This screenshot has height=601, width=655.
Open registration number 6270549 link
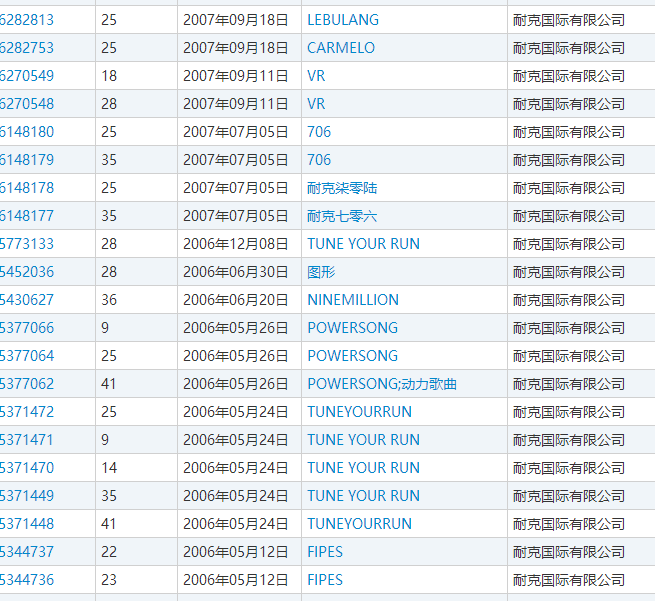point(27,76)
